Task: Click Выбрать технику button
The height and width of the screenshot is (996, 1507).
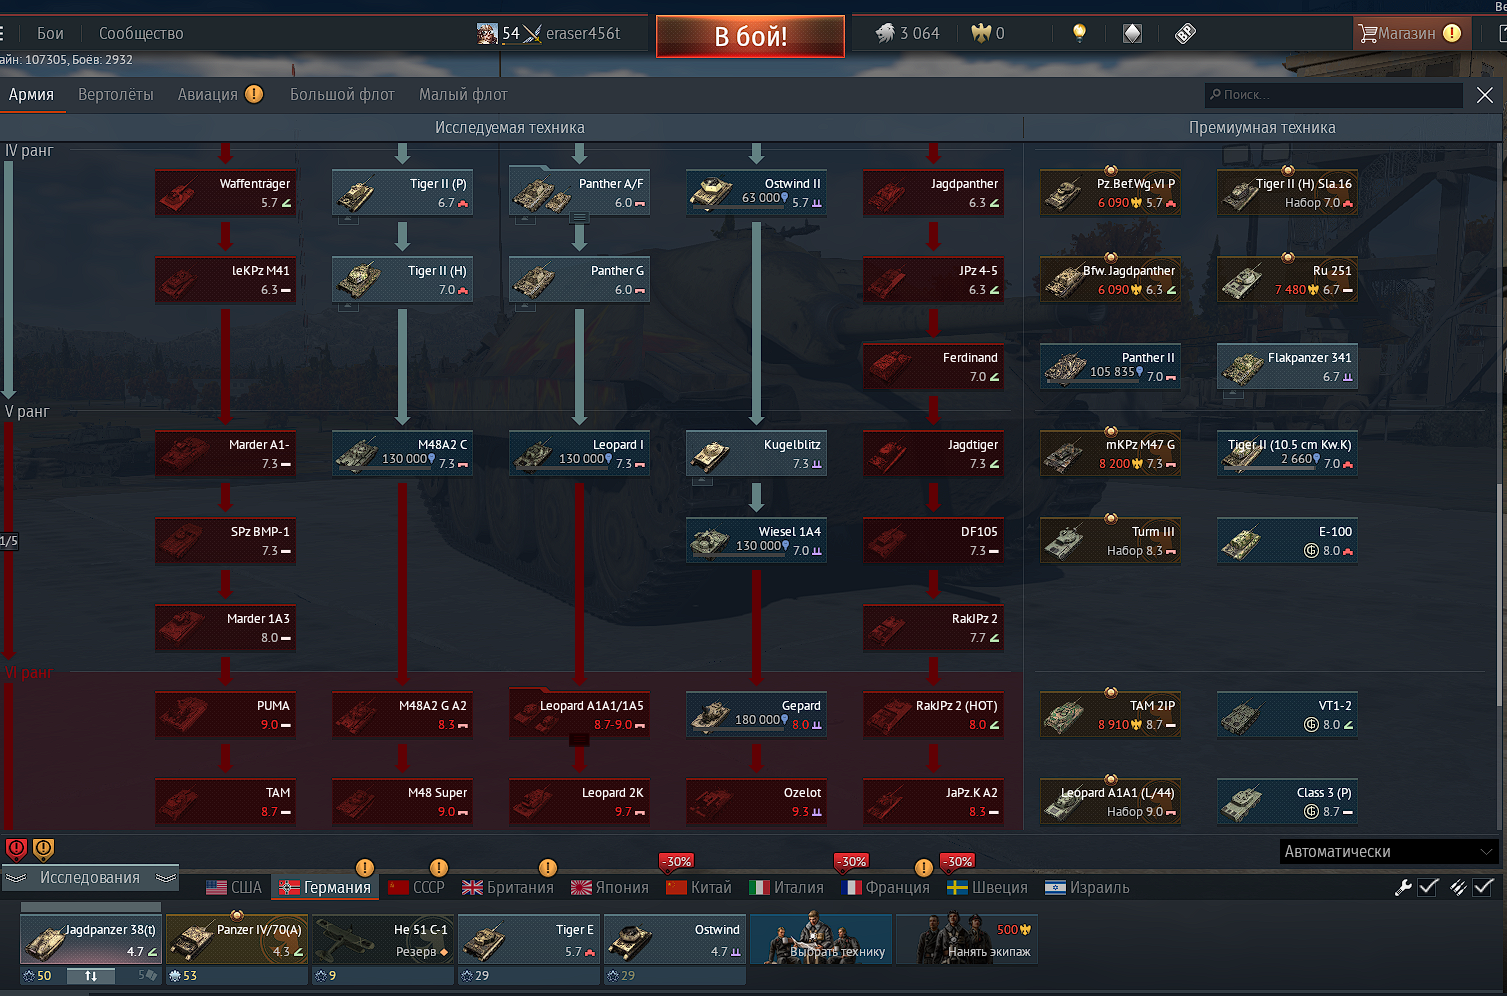Action: [820, 940]
